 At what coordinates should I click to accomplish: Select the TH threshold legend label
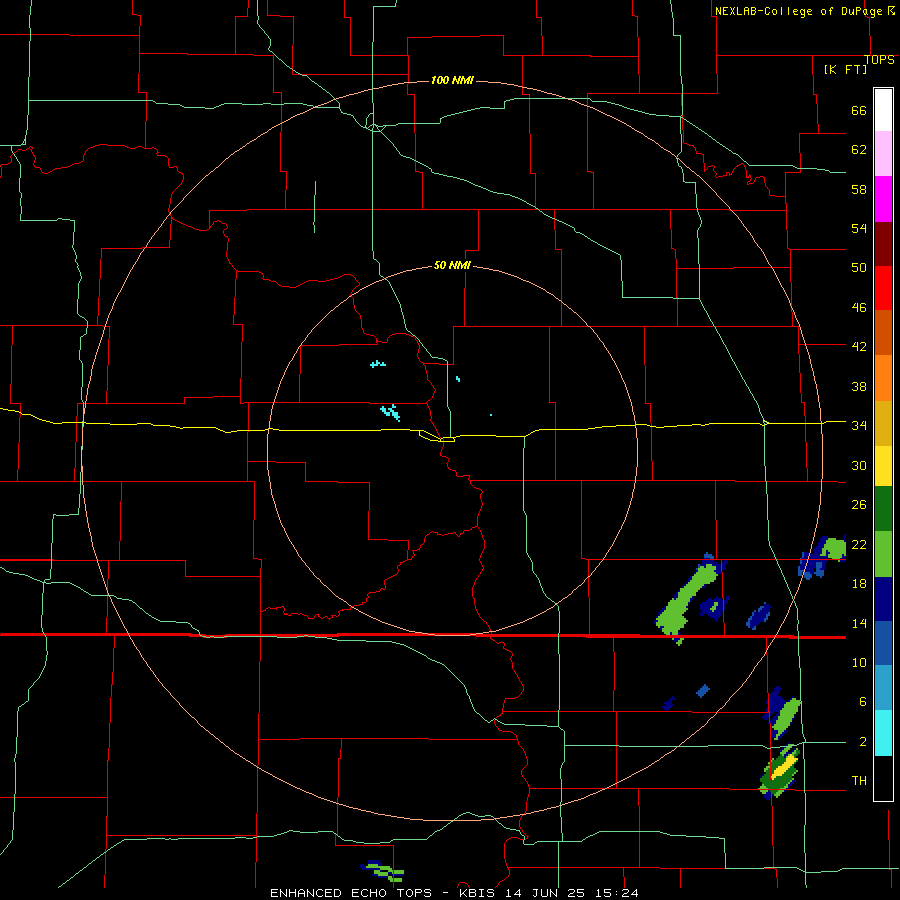coord(859,781)
